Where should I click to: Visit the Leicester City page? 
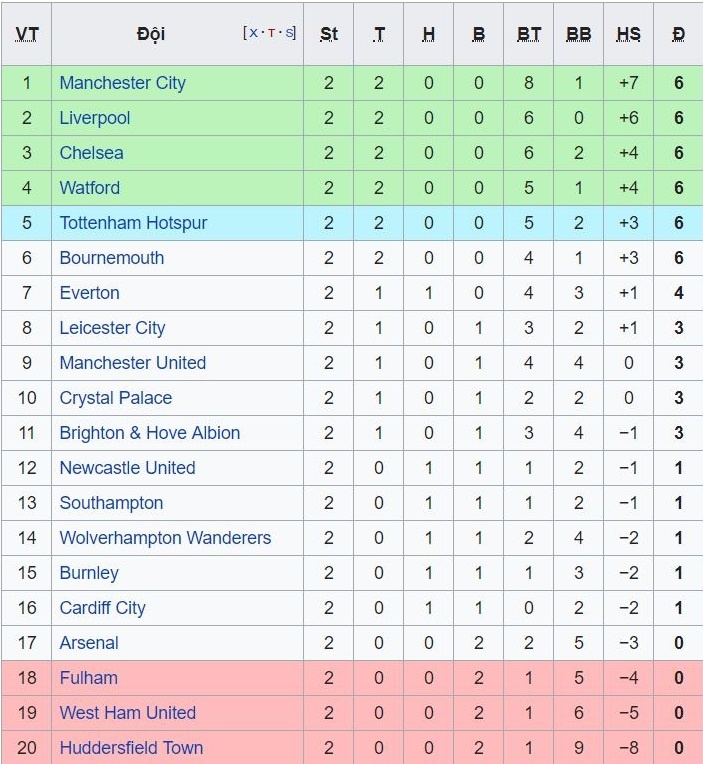pyautogui.click(x=112, y=328)
